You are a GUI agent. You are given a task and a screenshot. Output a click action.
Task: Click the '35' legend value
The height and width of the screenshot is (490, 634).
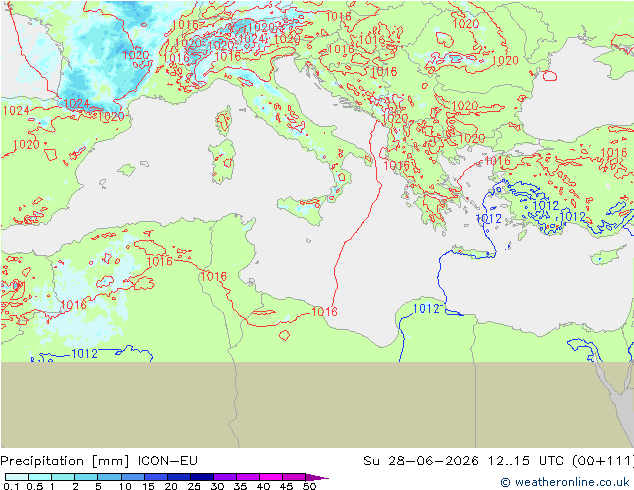pyautogui.click(x=240, y=486)
